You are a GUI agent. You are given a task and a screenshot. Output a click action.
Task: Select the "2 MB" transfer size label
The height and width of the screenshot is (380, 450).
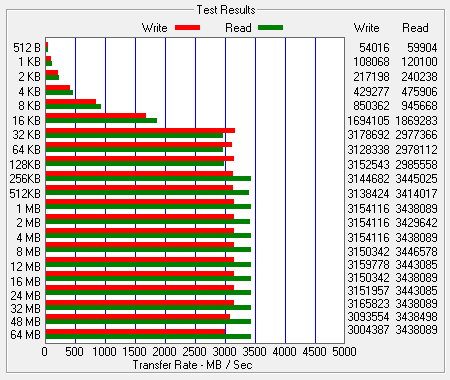pos(28,222)
